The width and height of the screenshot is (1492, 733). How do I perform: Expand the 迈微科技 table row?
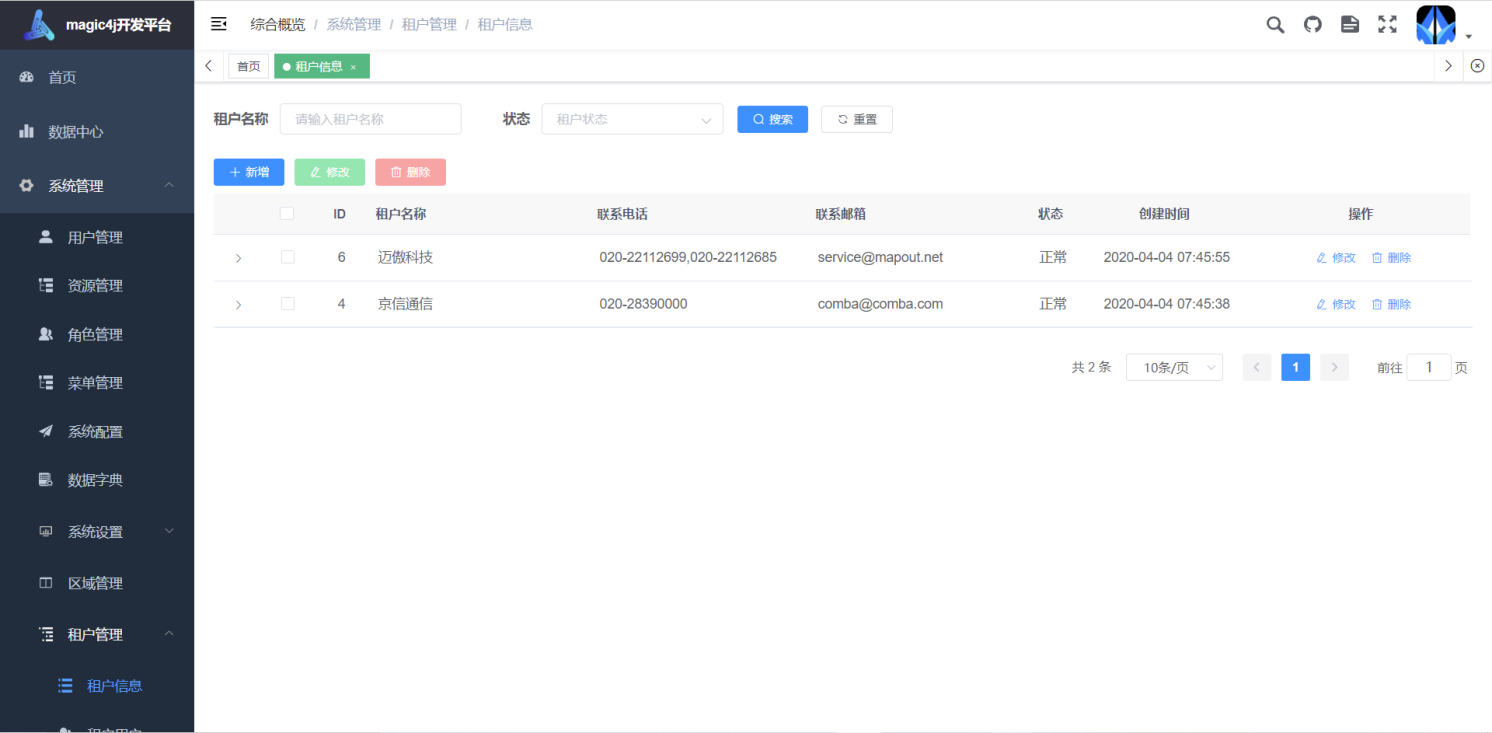(x=238, y=257)
